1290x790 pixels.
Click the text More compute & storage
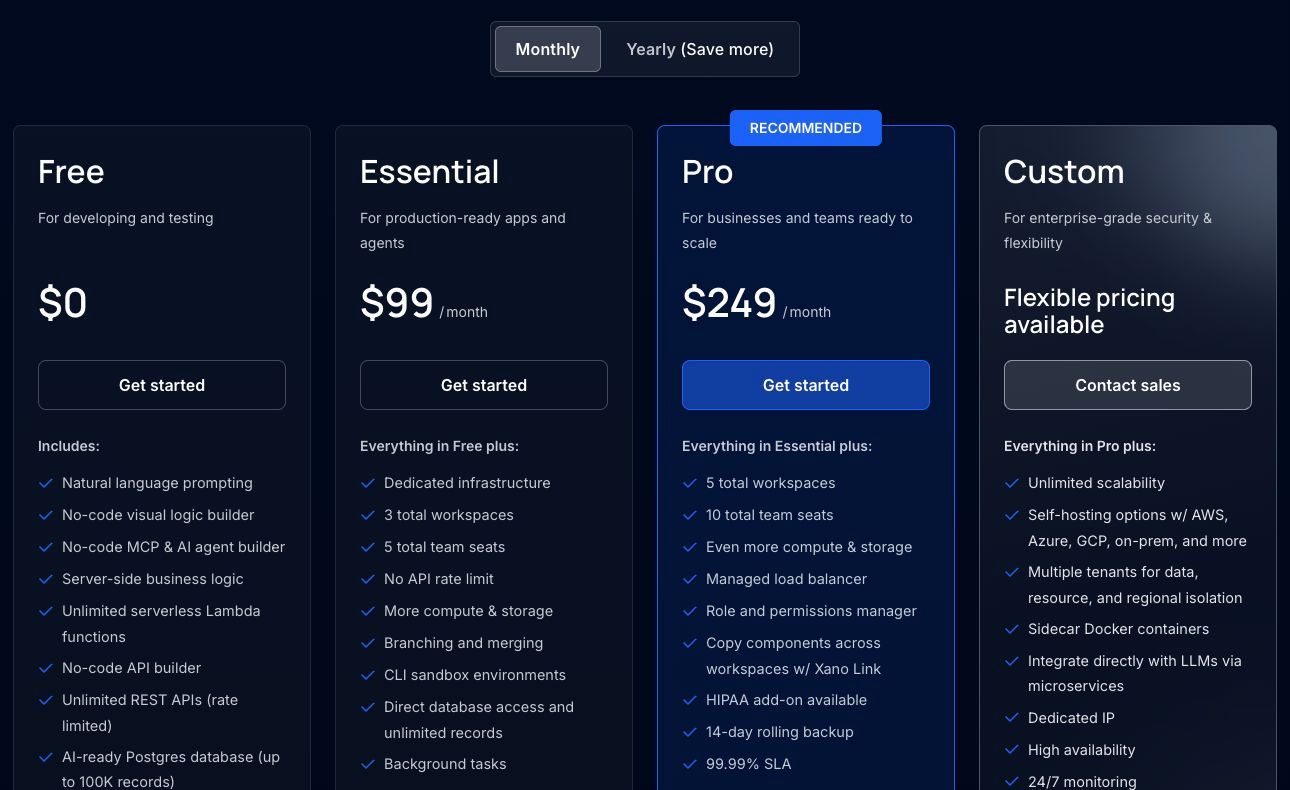point(468,611)
